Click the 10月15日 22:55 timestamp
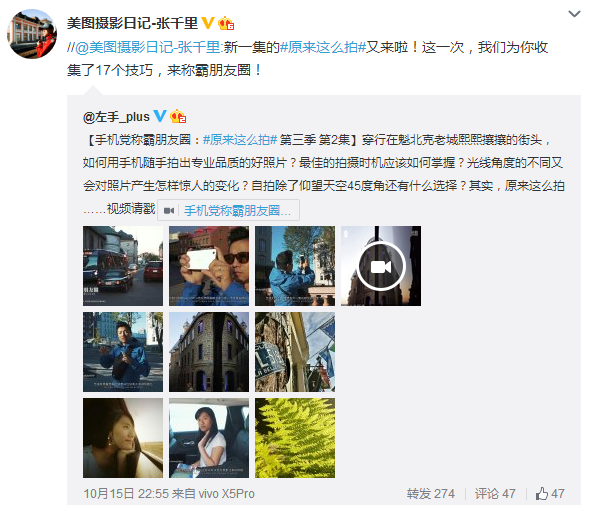The width and height of the screenshot is (595, 505). point(126,494)
